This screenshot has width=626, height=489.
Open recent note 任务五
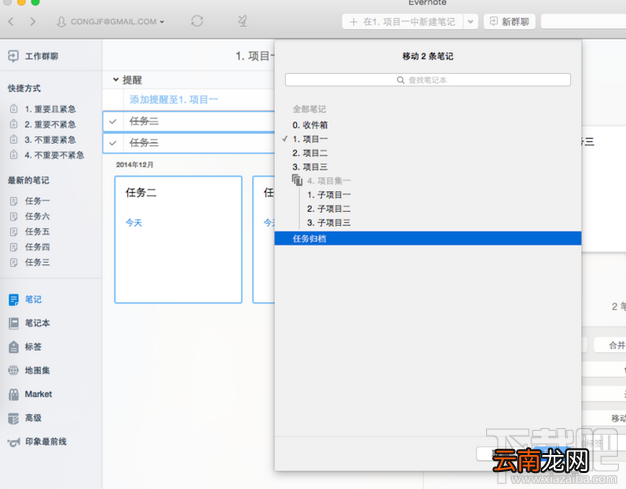pos(30,232)
